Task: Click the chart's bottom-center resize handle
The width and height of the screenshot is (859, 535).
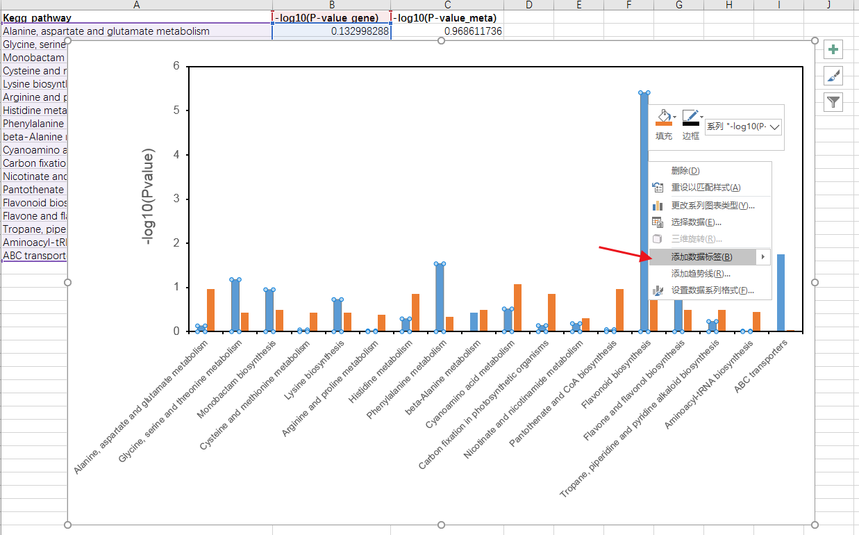Action: click(x=441, y=525)
